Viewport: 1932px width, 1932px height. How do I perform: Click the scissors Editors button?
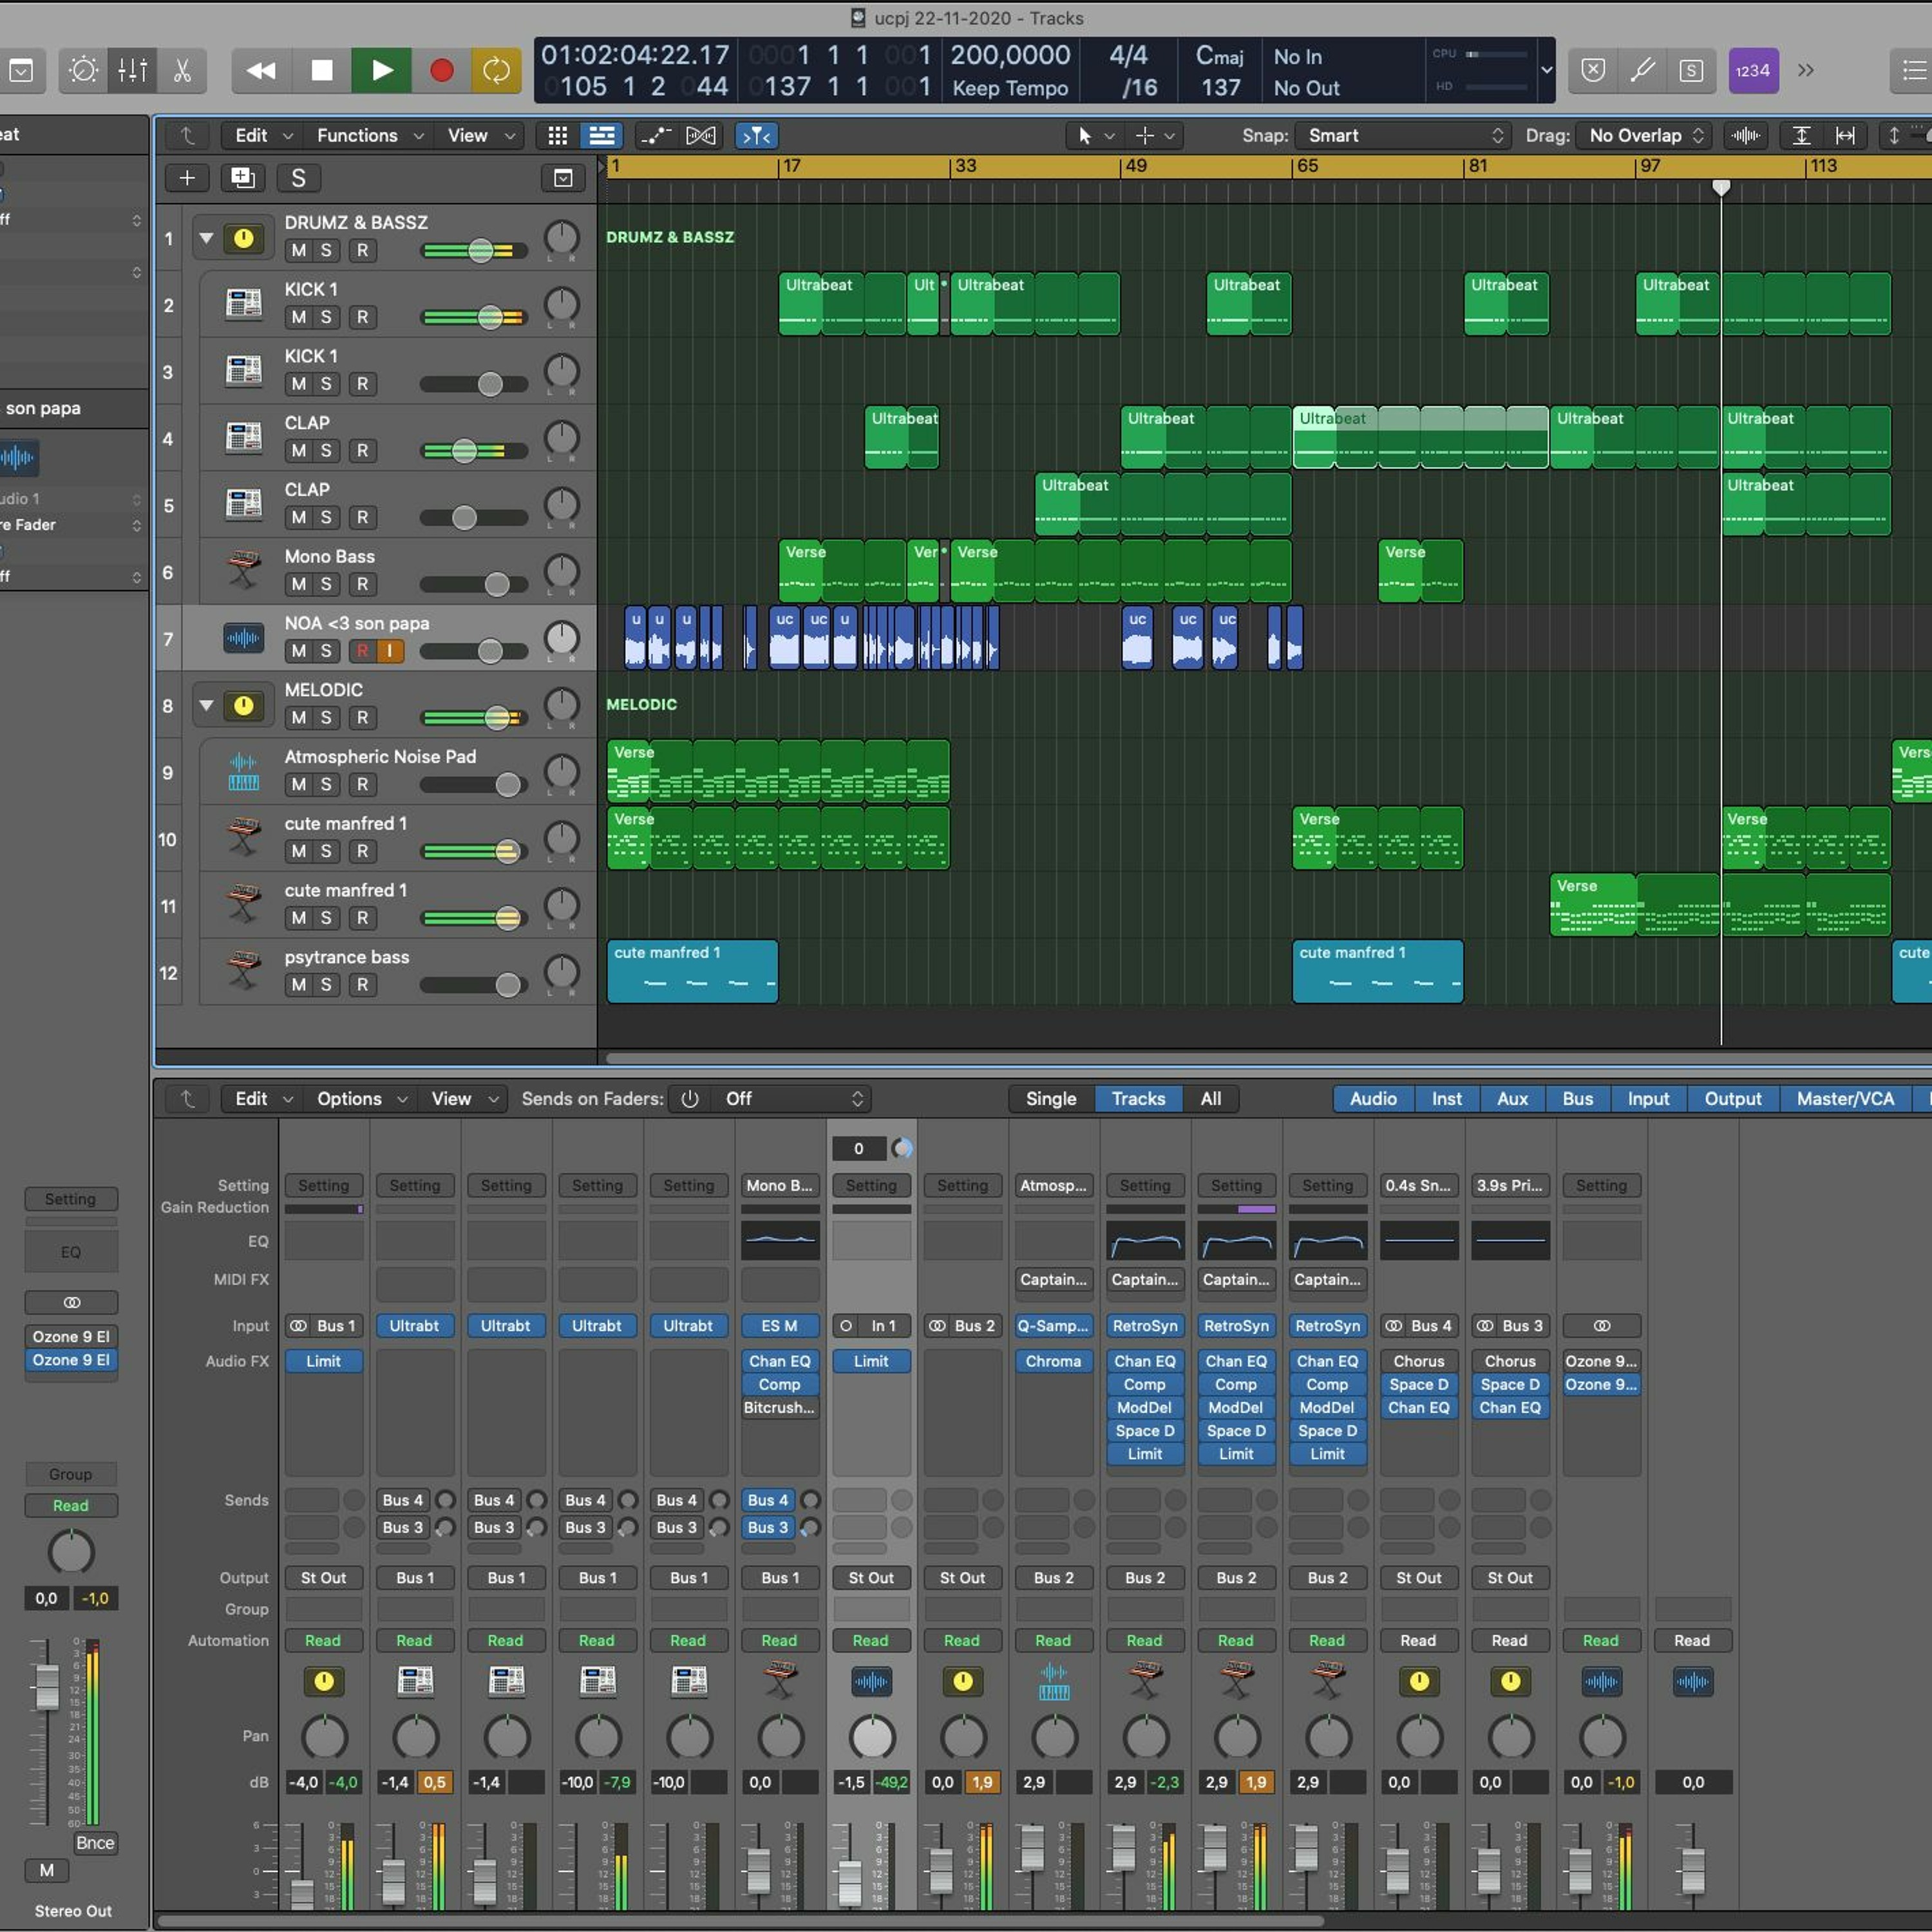tap(182, 70)
